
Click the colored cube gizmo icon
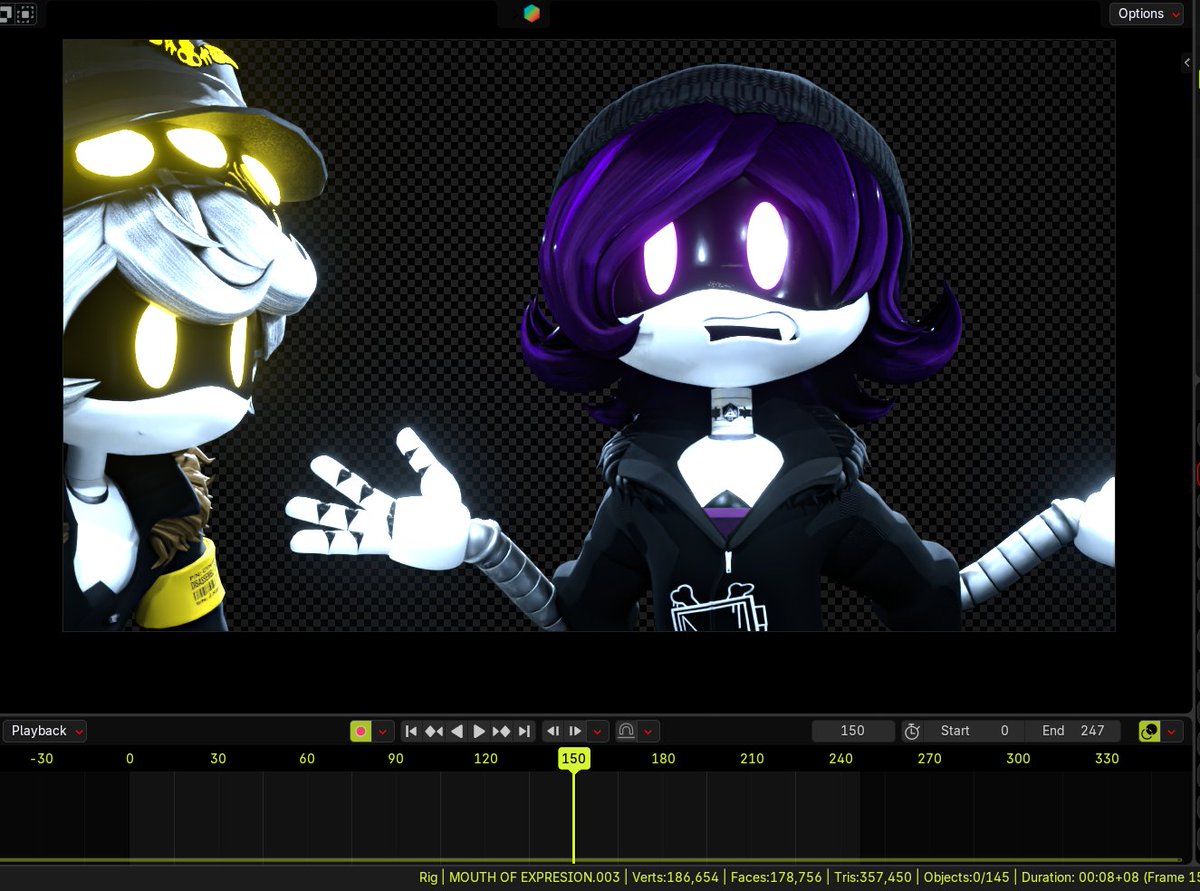pos(532,13)
